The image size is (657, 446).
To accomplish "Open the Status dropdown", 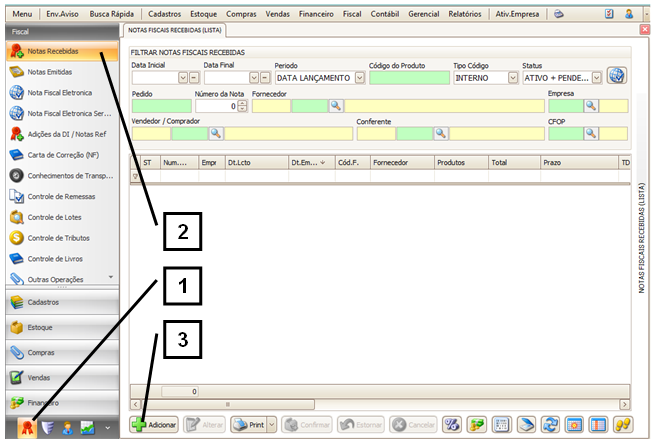I will coord(597,77).
